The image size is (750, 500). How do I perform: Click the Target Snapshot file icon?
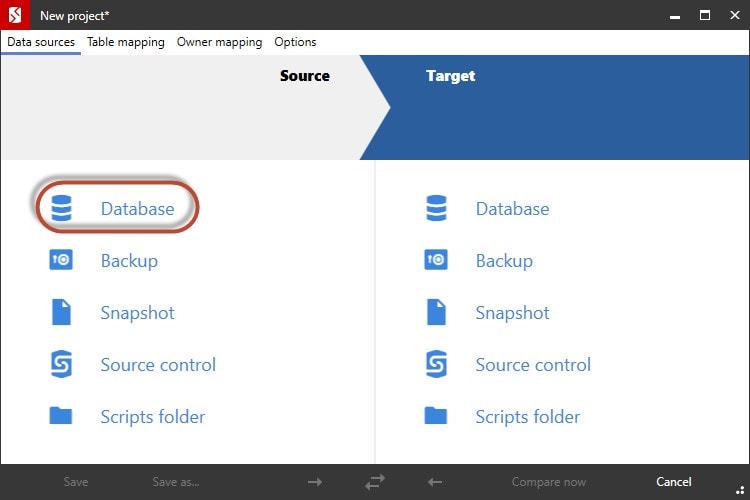[x=436, y=312]
